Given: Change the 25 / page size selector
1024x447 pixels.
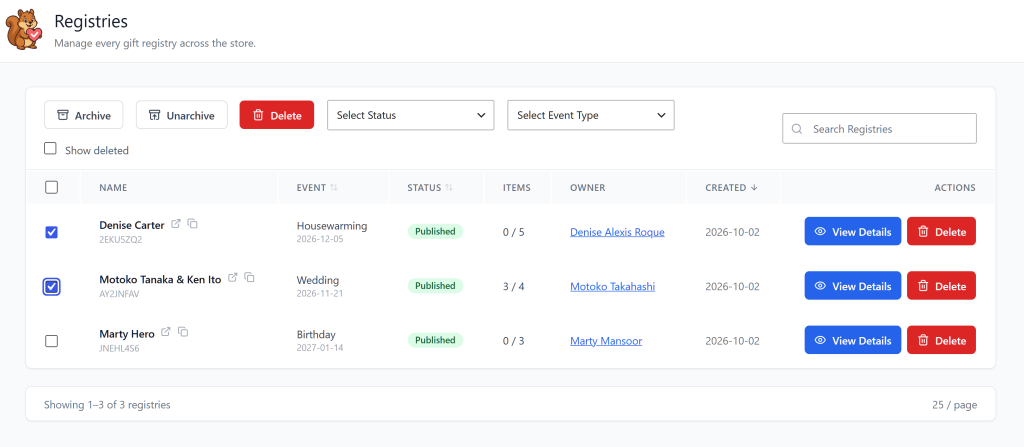Looking at the screenshot, I should click(x=954, y=405).
